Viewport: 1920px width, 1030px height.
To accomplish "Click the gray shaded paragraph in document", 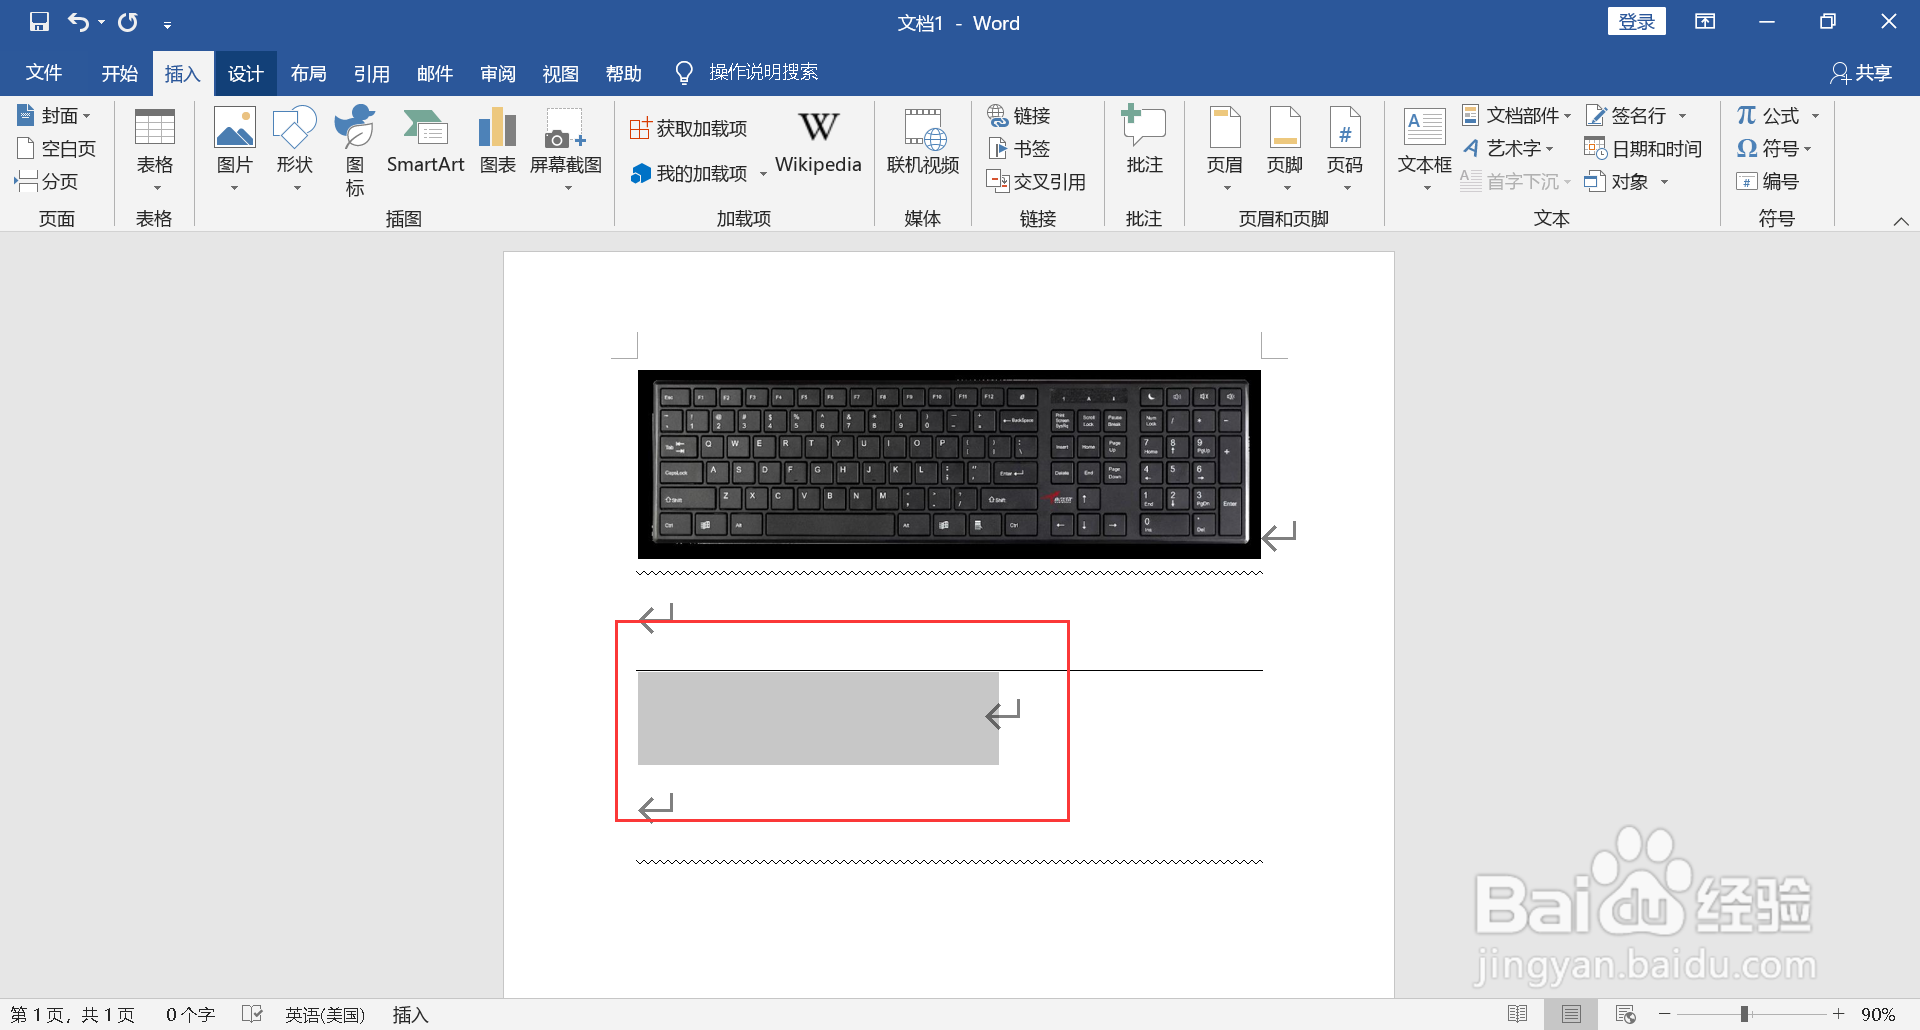I will pos(818,718).
